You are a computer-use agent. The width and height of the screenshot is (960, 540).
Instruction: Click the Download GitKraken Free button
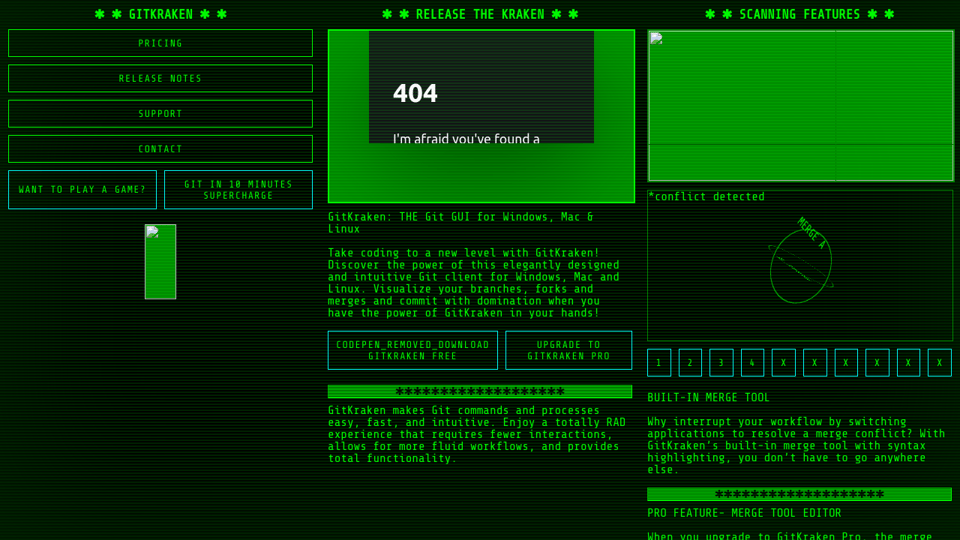tap(413, 350)
